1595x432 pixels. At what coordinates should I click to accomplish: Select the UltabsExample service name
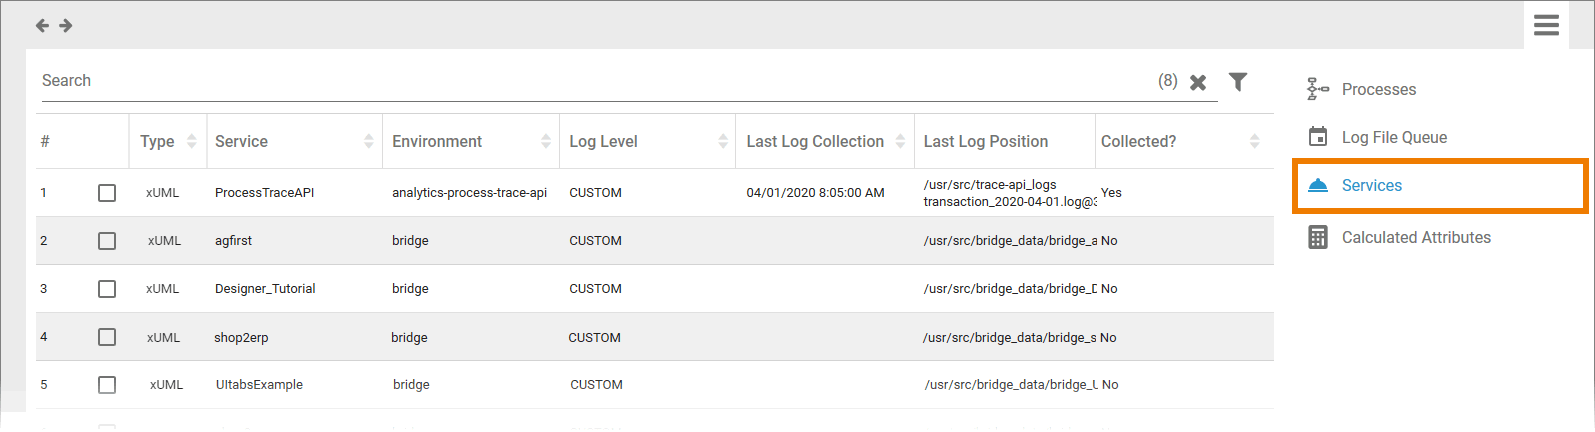tap(259, 384)
